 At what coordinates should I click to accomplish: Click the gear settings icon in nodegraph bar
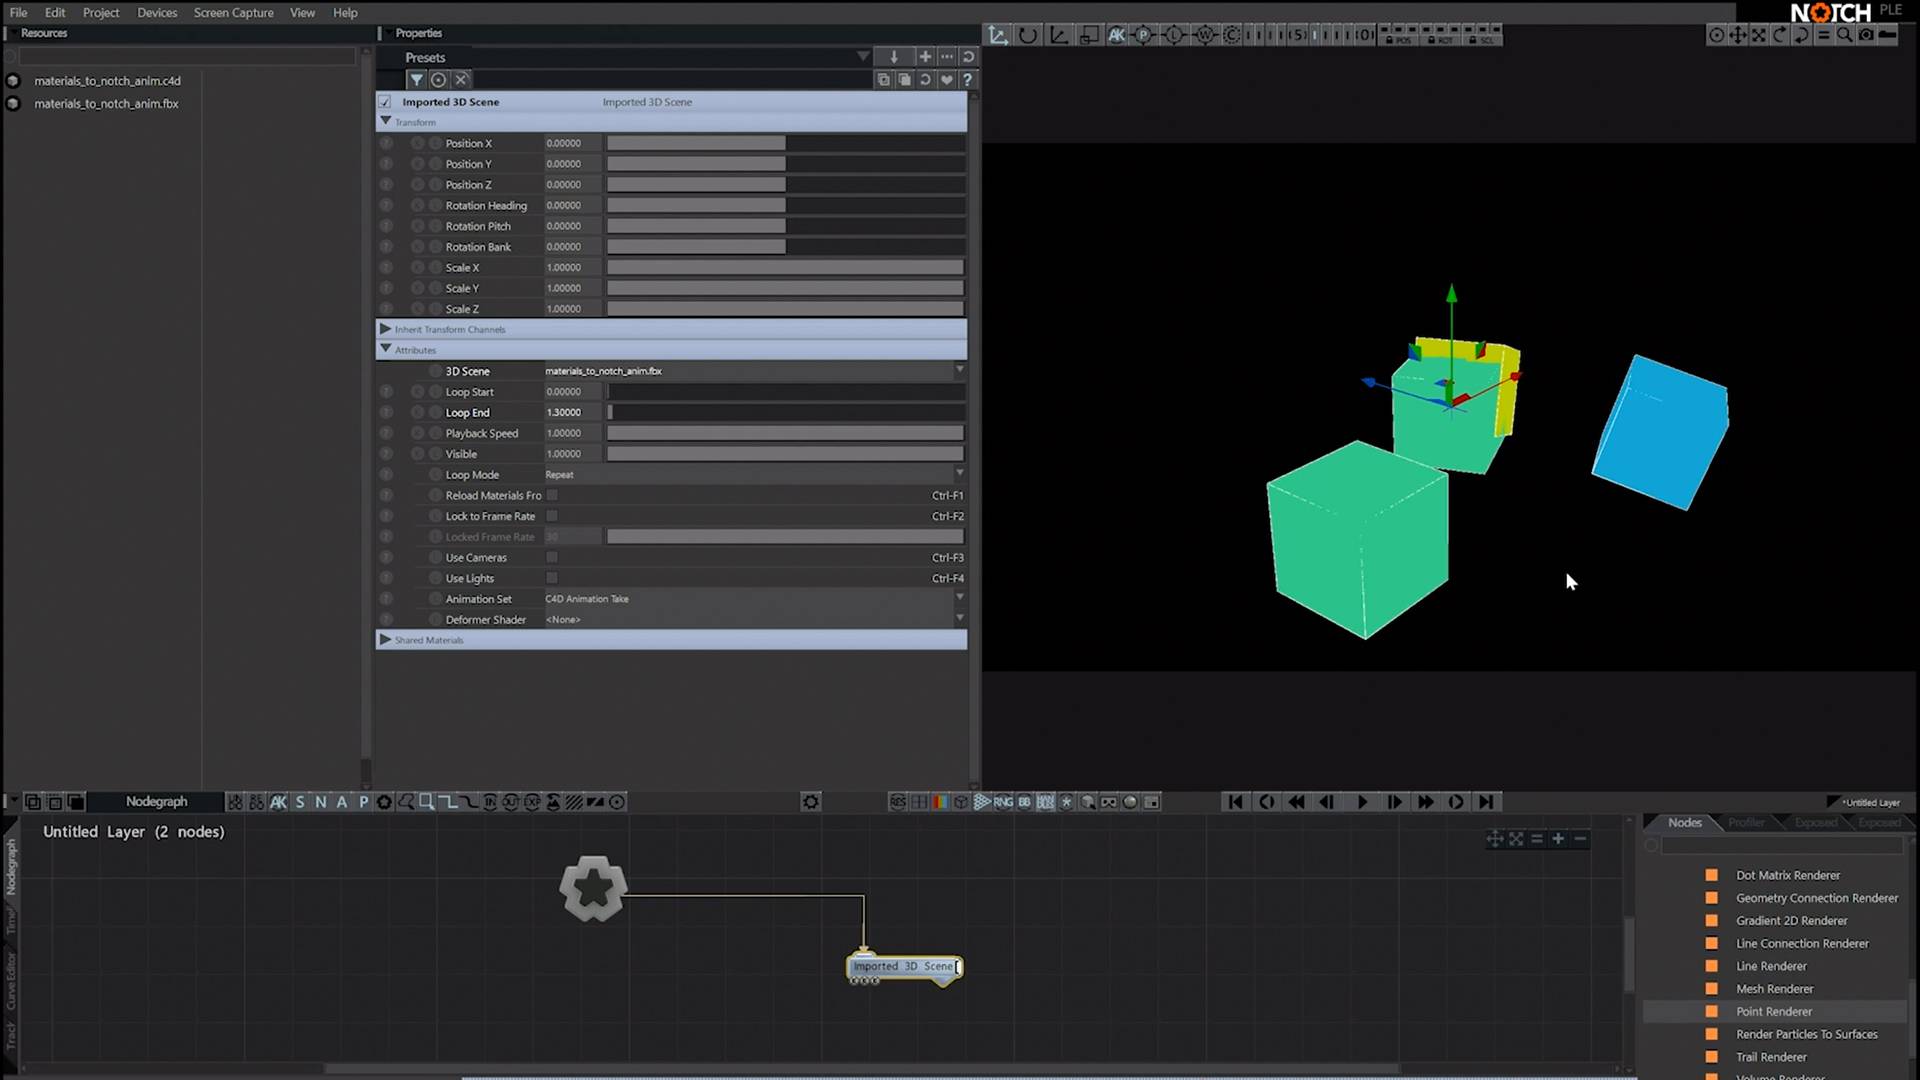811,802
